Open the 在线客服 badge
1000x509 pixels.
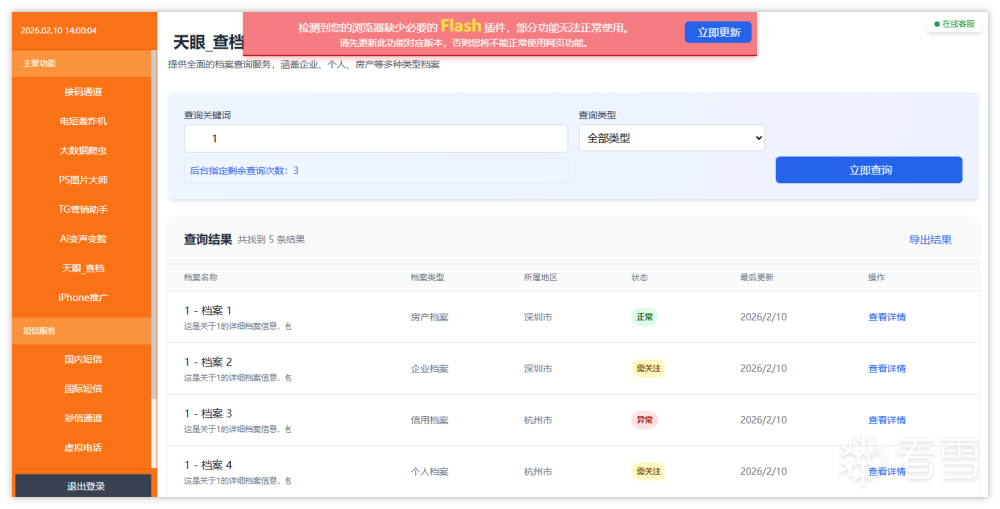click(x=954, y=24)
